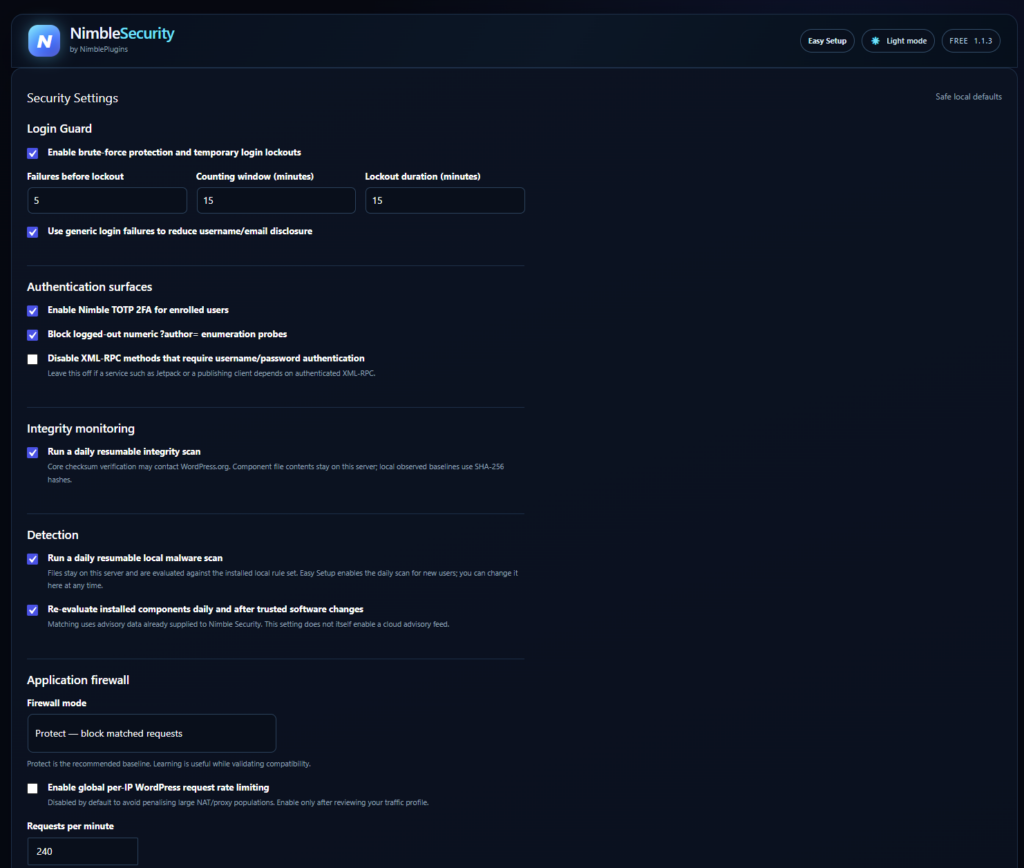Toggle daily resumable integrity scan checkbox

(33, 452)
